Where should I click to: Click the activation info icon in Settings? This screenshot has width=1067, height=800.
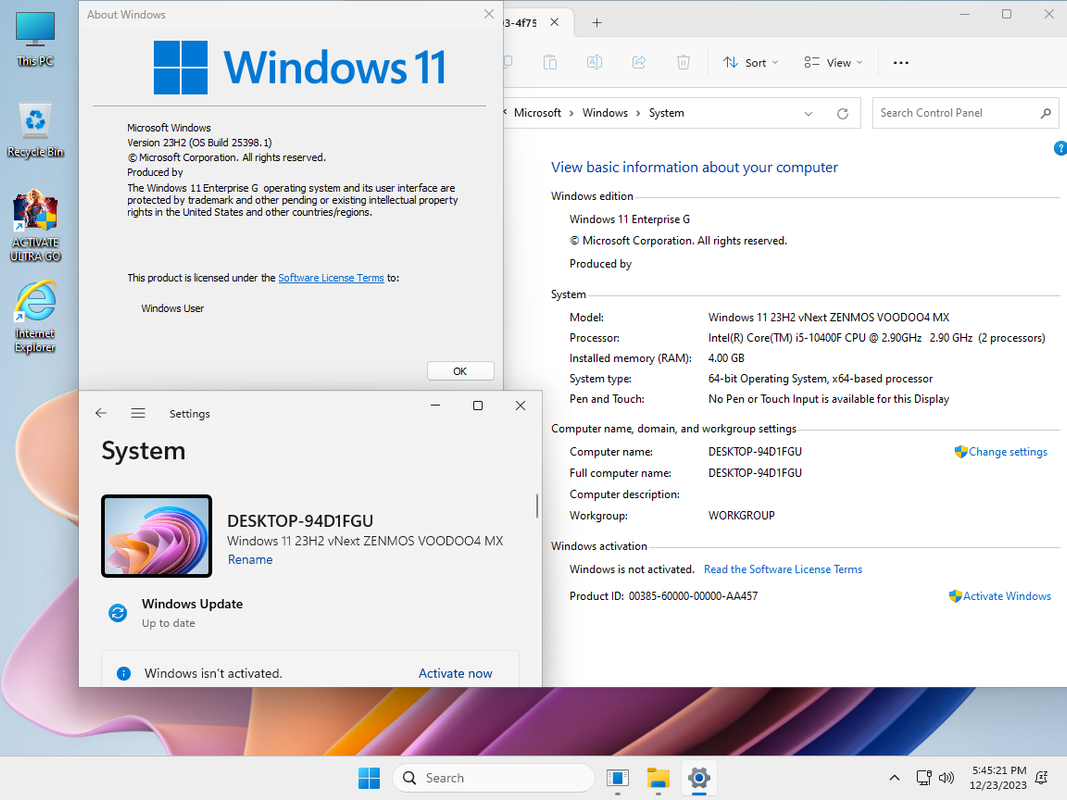[124, 673]
